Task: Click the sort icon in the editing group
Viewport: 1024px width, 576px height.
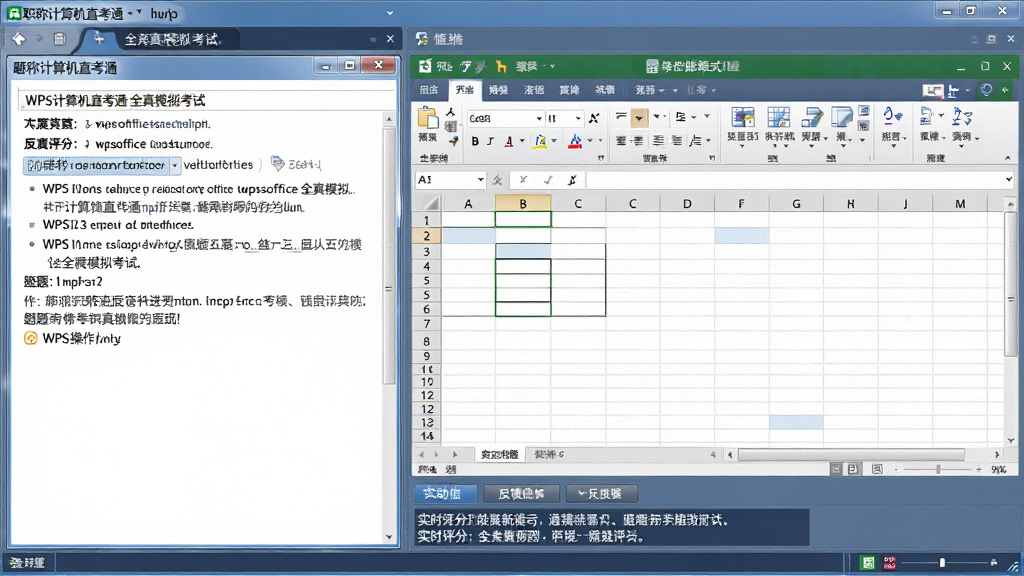Action: click(x=927, y=116)
